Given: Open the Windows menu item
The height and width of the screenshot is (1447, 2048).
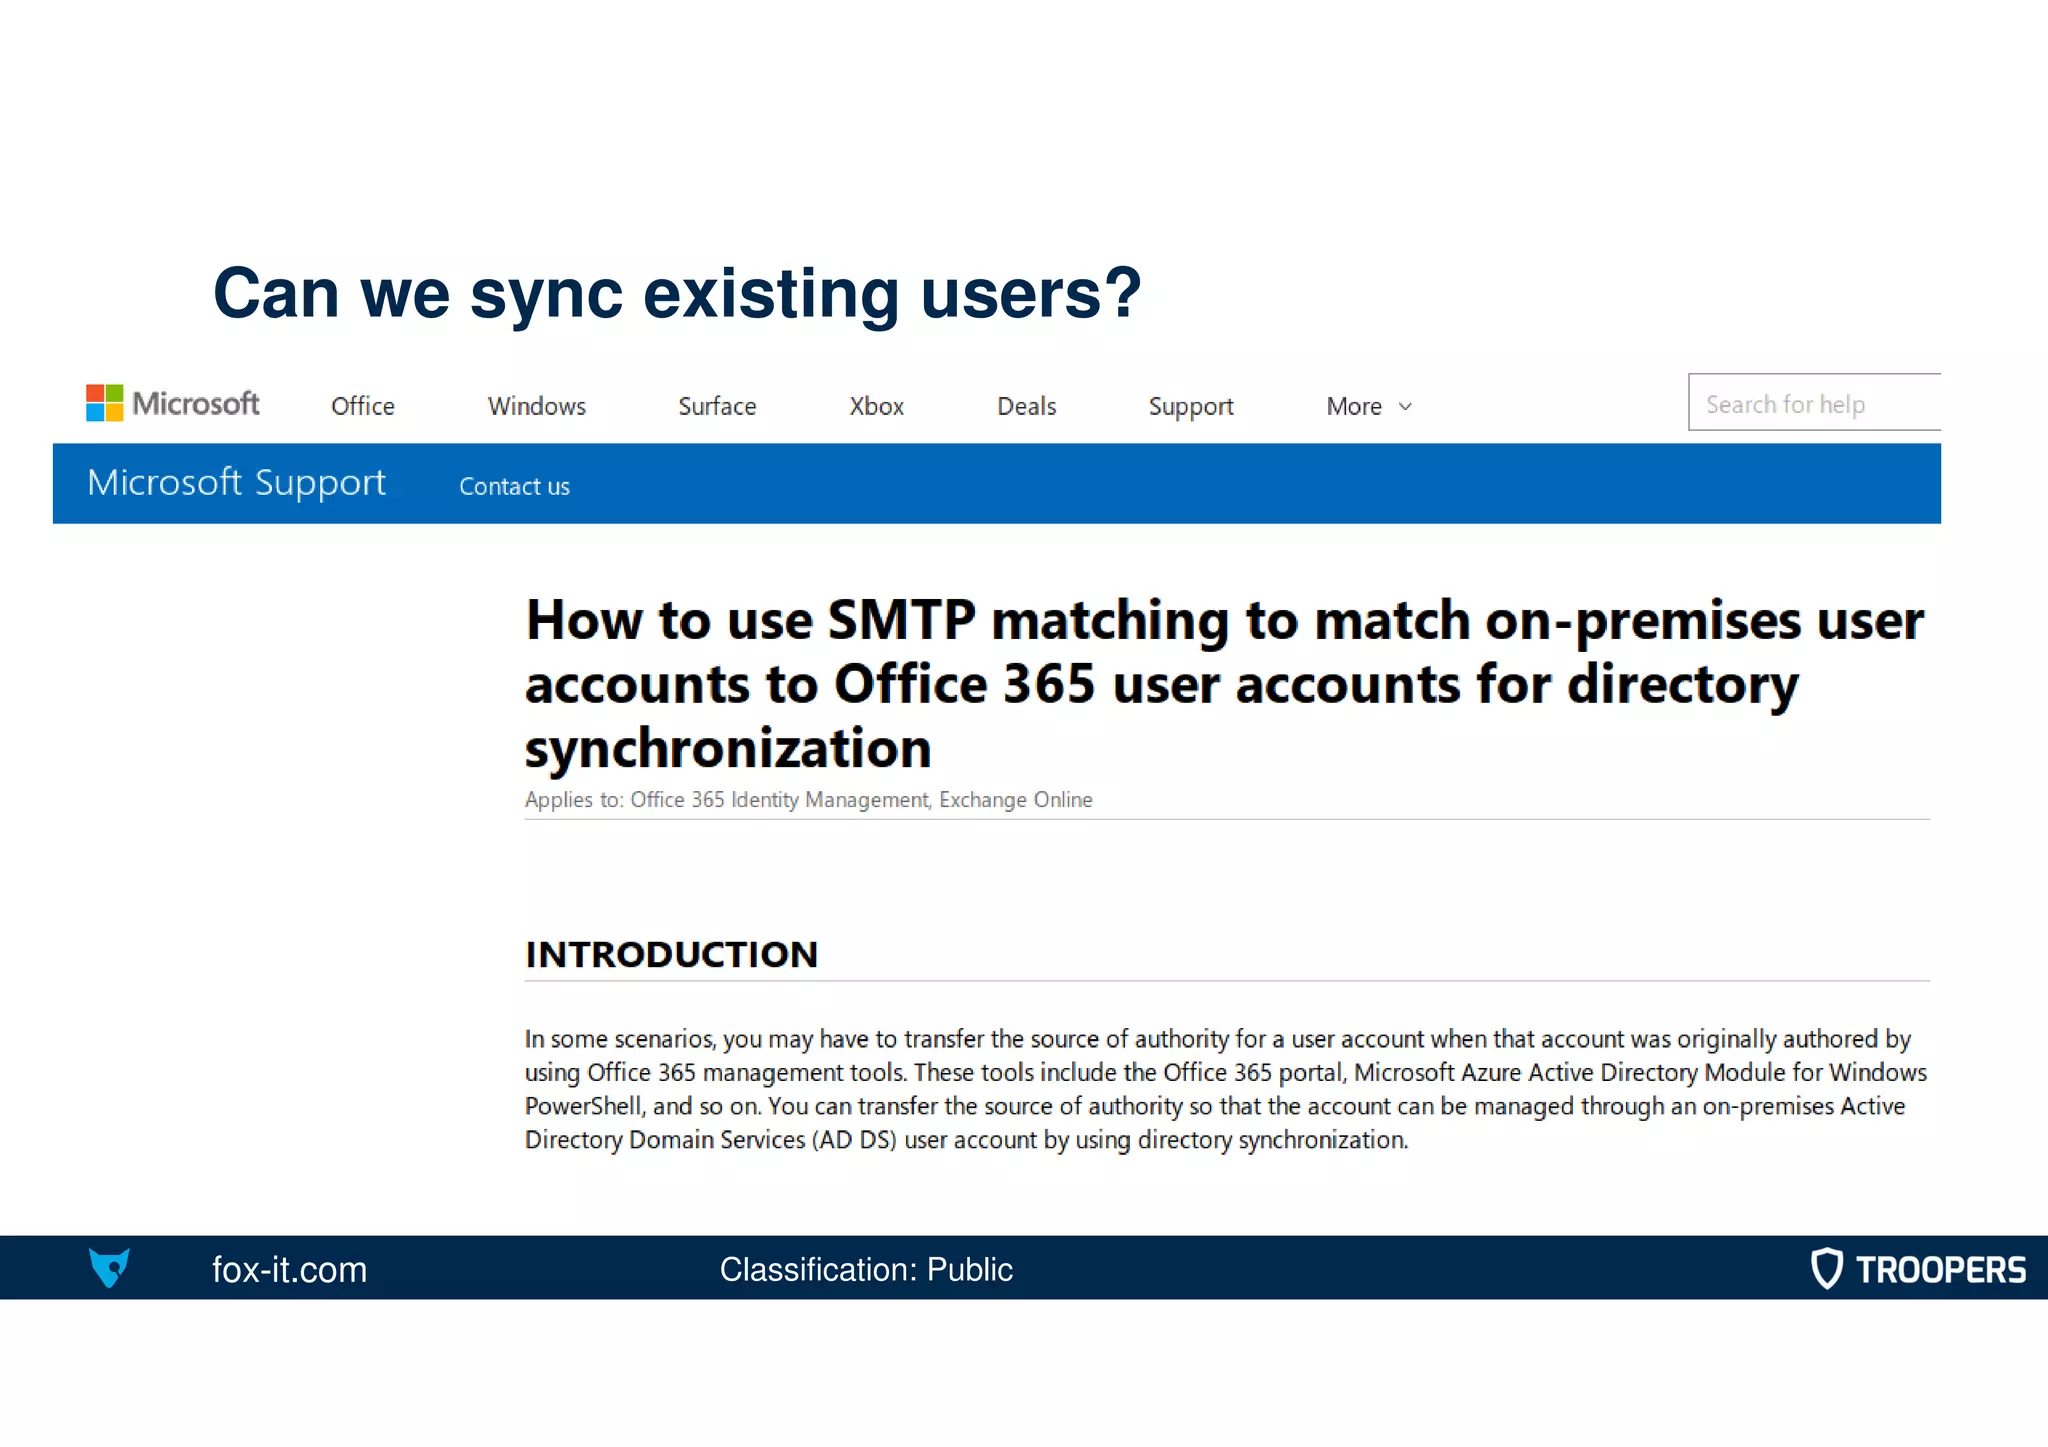Looking at the screenshot, I should [537, 406].
